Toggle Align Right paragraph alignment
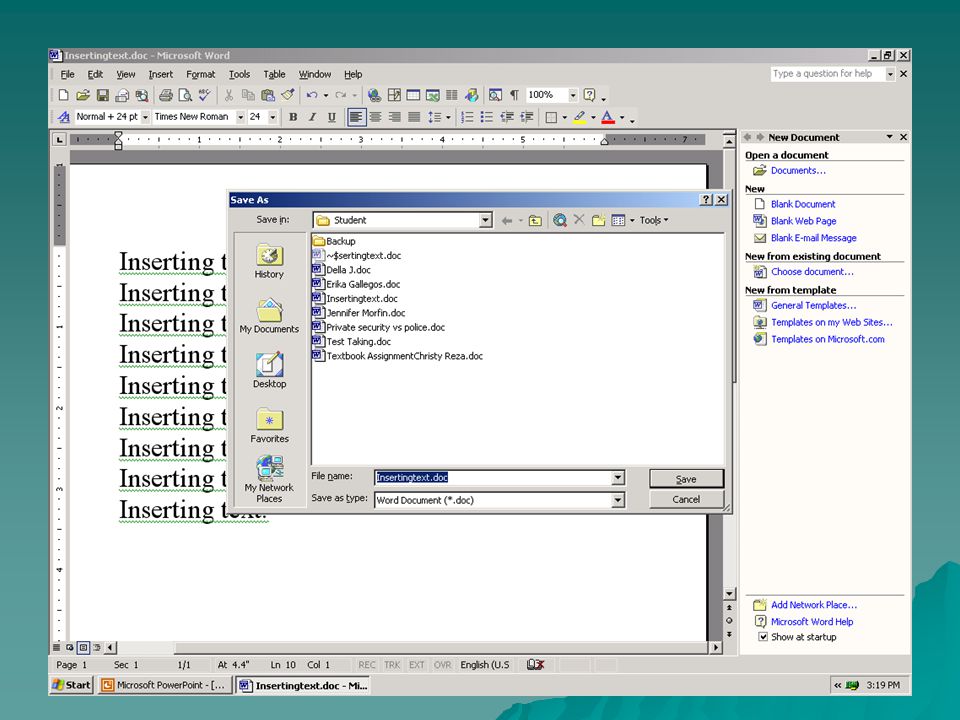The height and width of the screenshot is (720, 960). [x=395, y=117]
